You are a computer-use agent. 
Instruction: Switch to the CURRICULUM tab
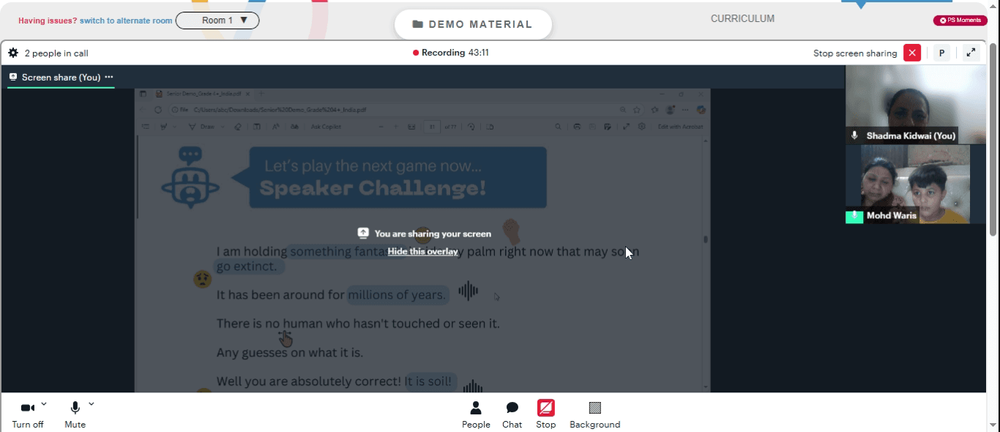click(x=742, y=19)
